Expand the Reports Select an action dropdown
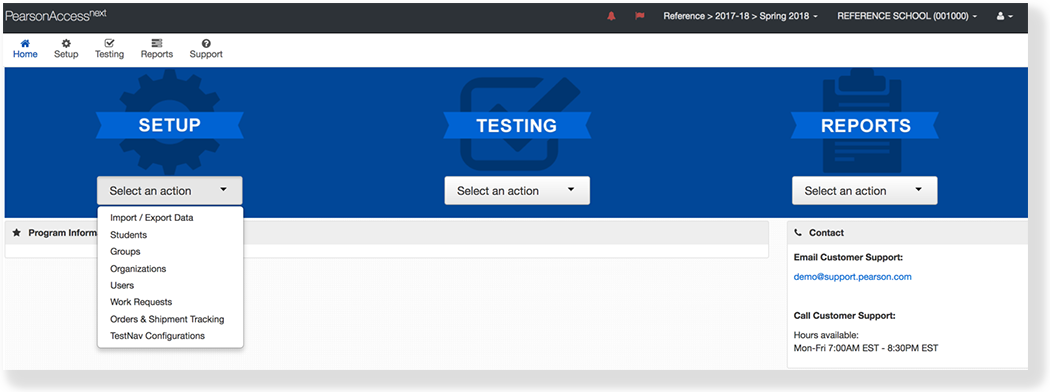 pos(865,191)
